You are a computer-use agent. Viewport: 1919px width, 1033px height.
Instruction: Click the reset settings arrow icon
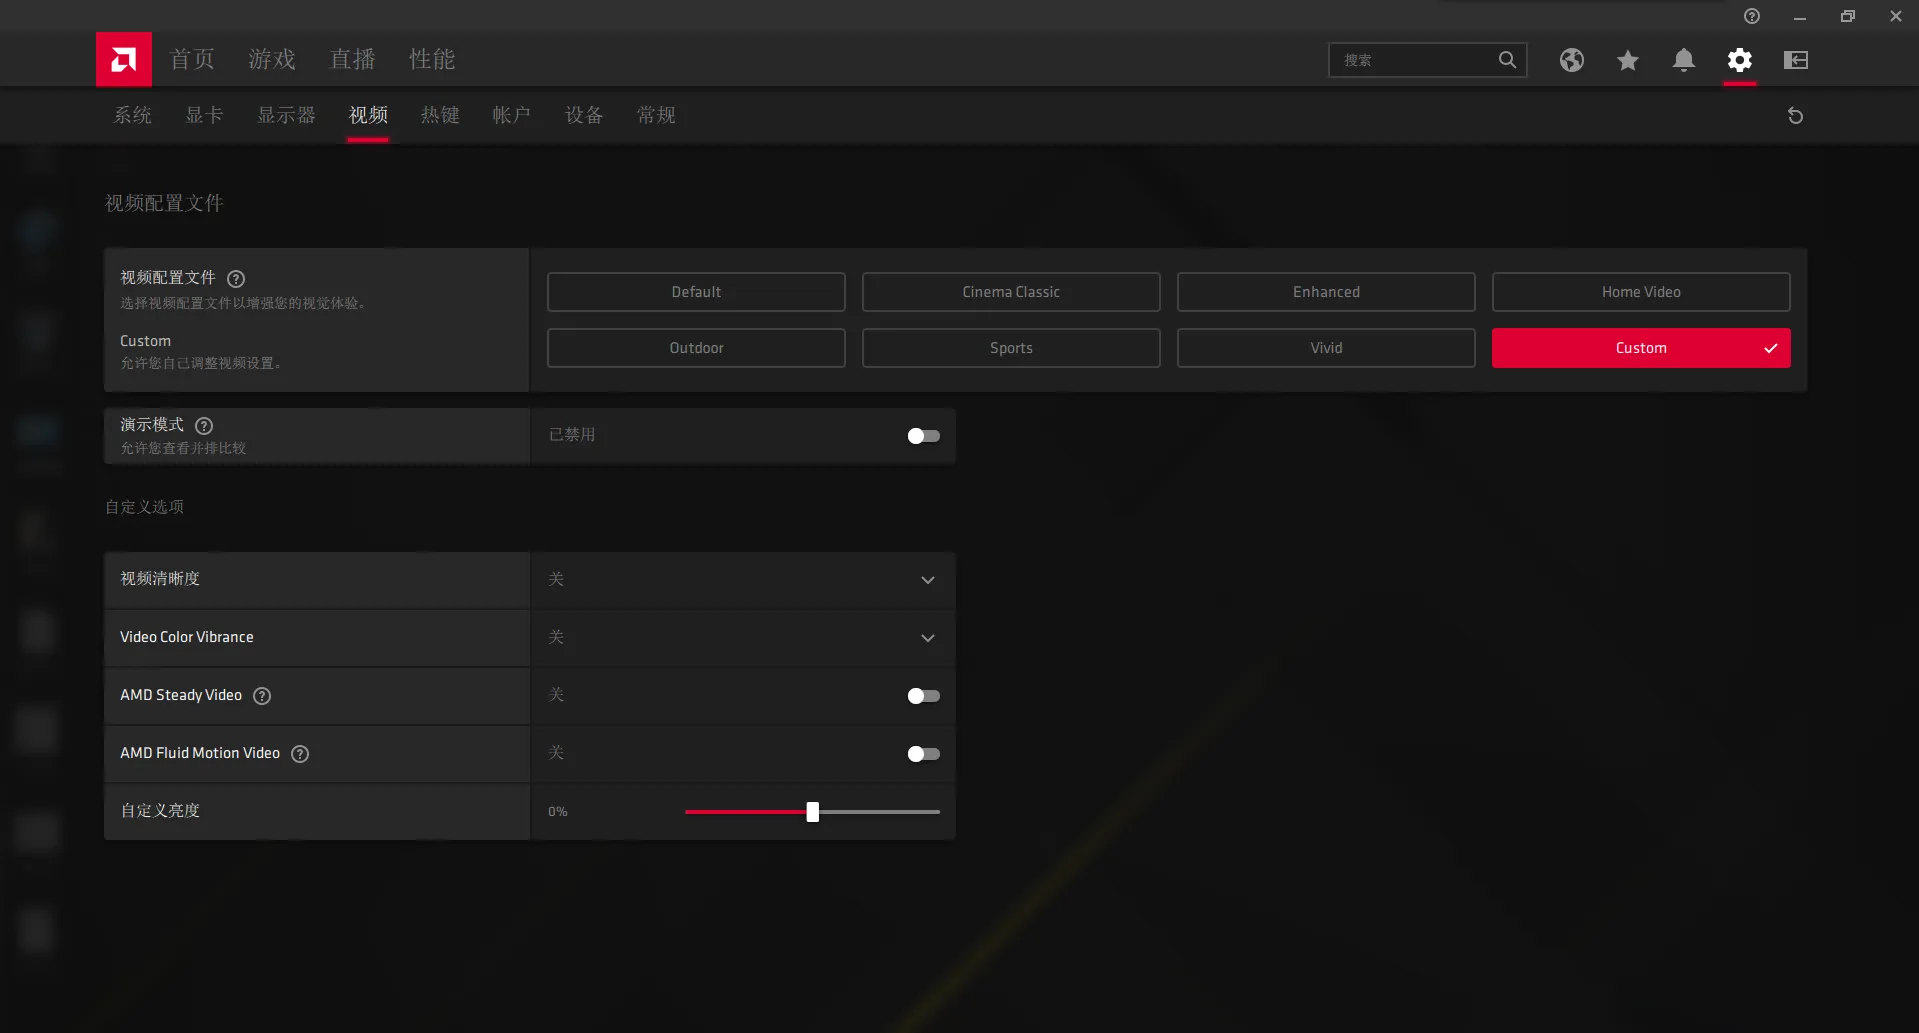tap(1795, 116)
